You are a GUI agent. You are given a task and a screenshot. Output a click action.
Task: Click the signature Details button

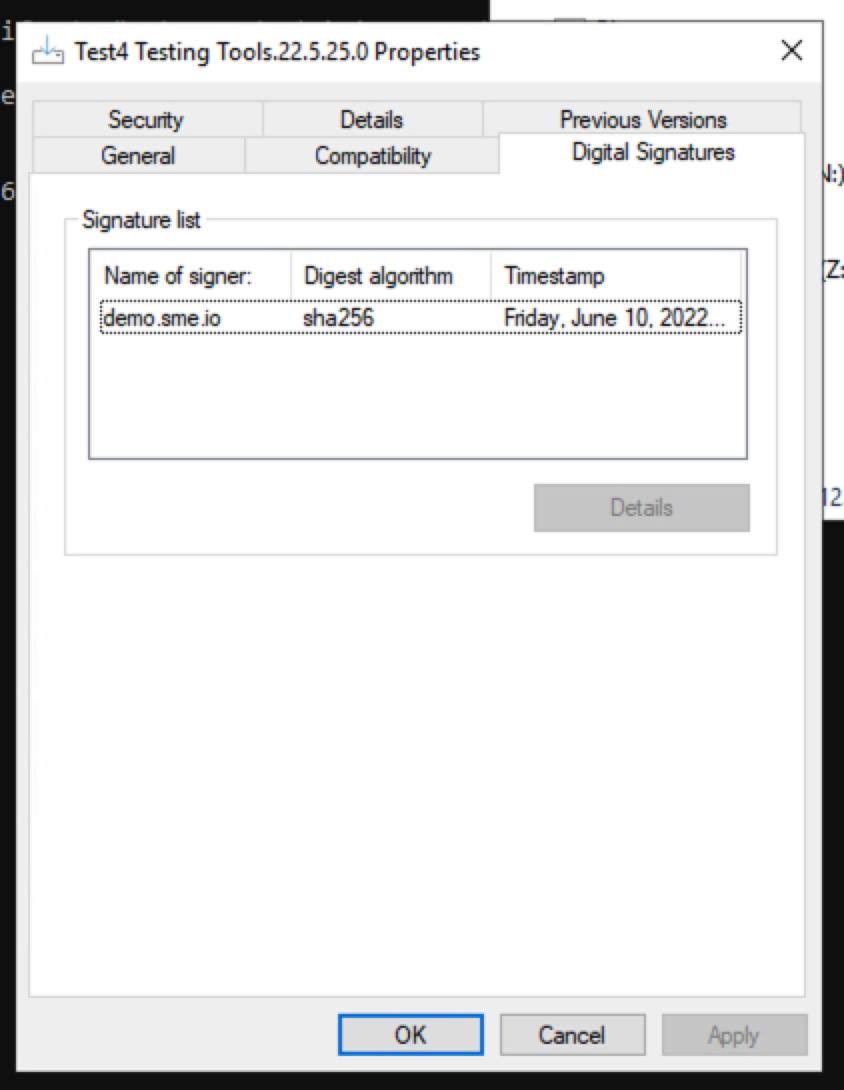pos(642,508)
